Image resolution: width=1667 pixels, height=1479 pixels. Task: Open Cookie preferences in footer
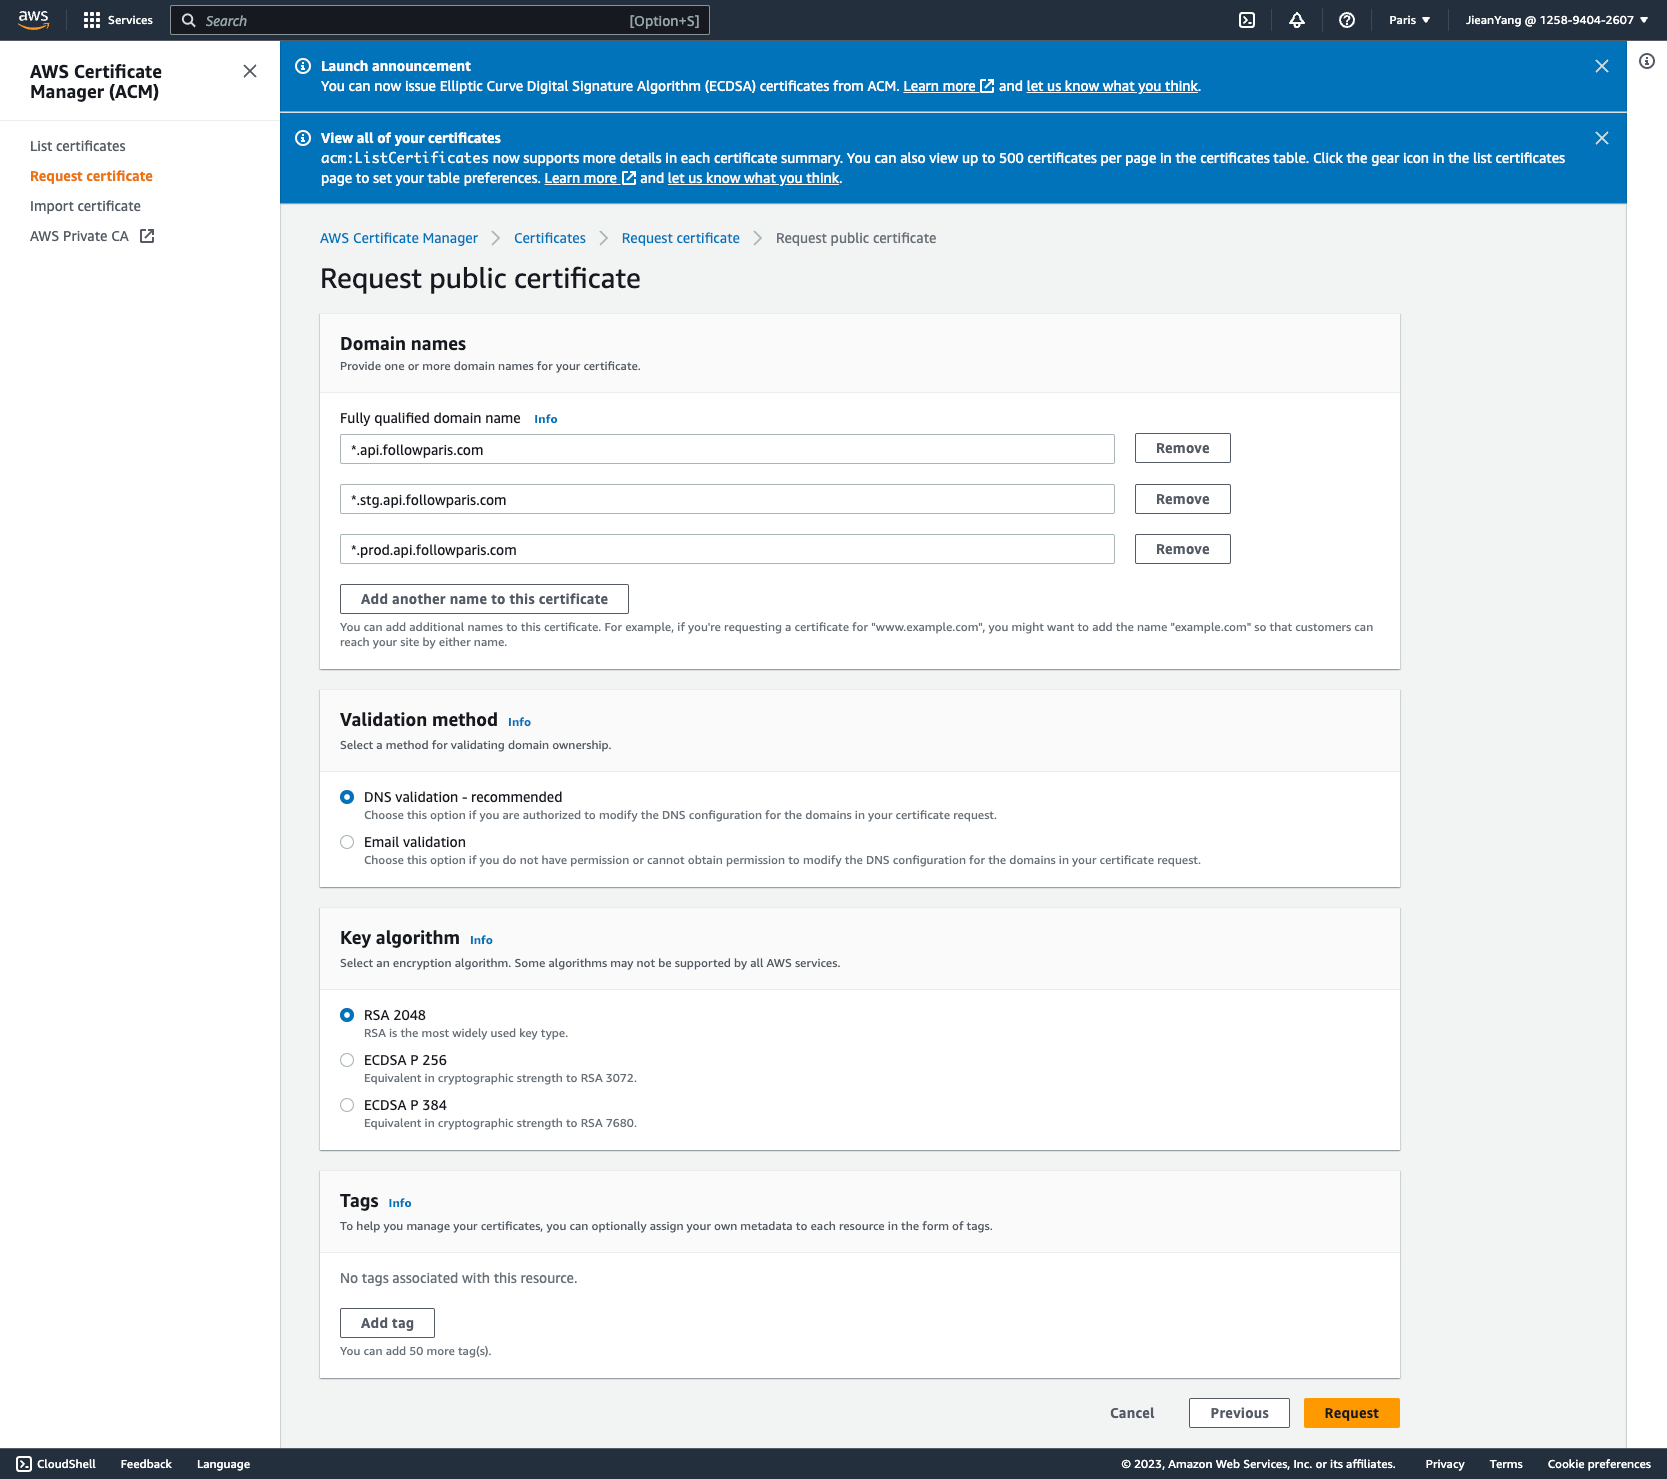coord(1599,1464)
